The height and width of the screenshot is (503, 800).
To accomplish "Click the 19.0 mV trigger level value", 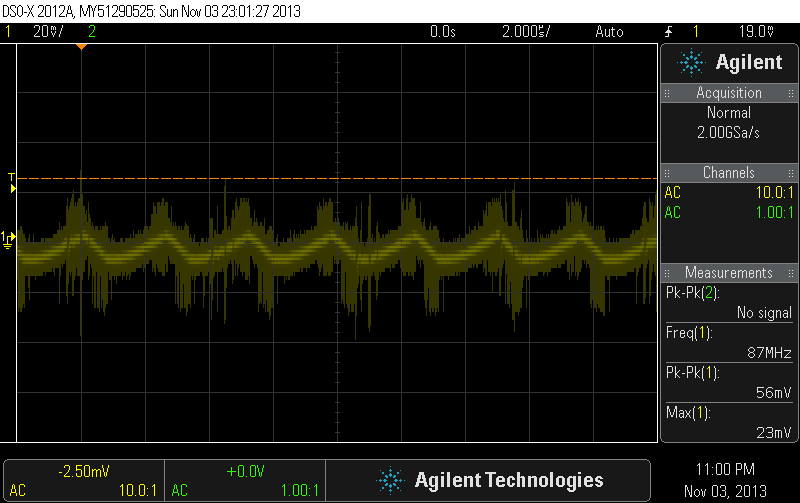I will (x=756, y=32).
